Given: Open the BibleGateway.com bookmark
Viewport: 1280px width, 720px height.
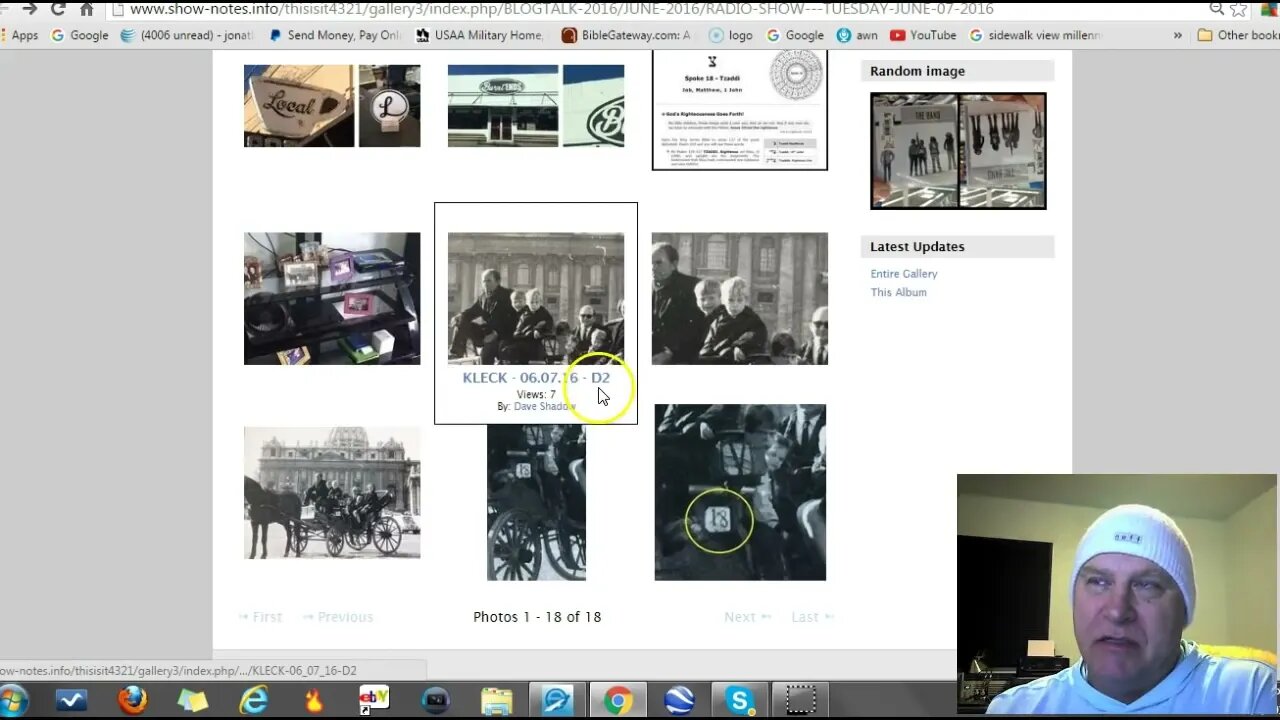Looking at the screenshot, I should (x=625, y=35).
